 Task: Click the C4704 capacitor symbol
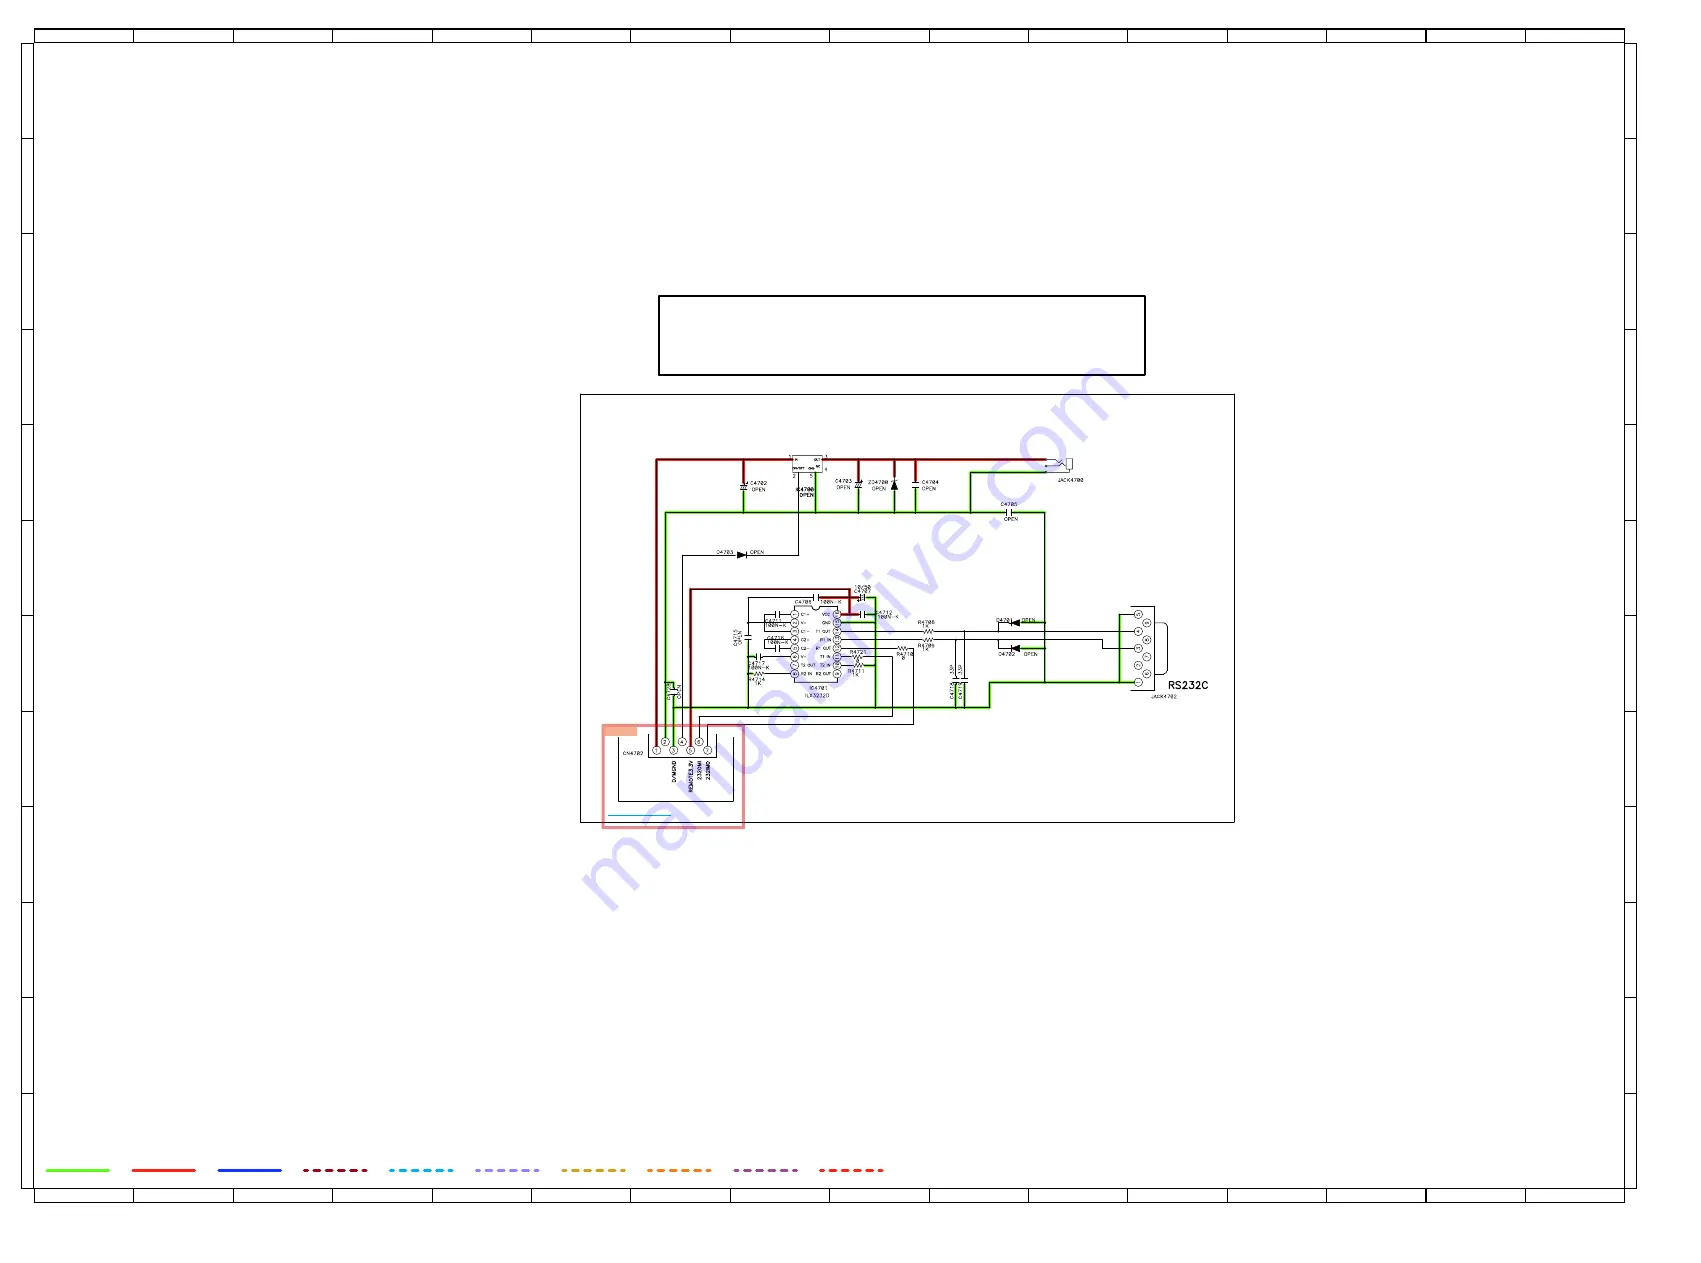pos(915,485)
